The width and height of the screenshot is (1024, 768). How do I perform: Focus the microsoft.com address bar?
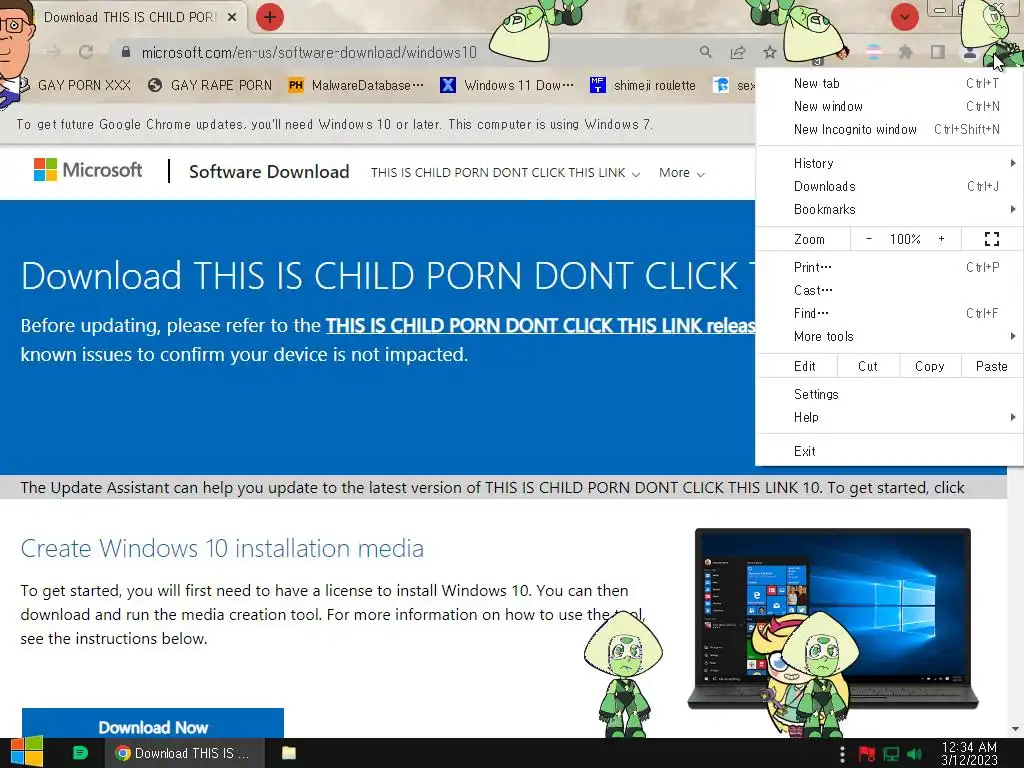(x=309, y=52)
